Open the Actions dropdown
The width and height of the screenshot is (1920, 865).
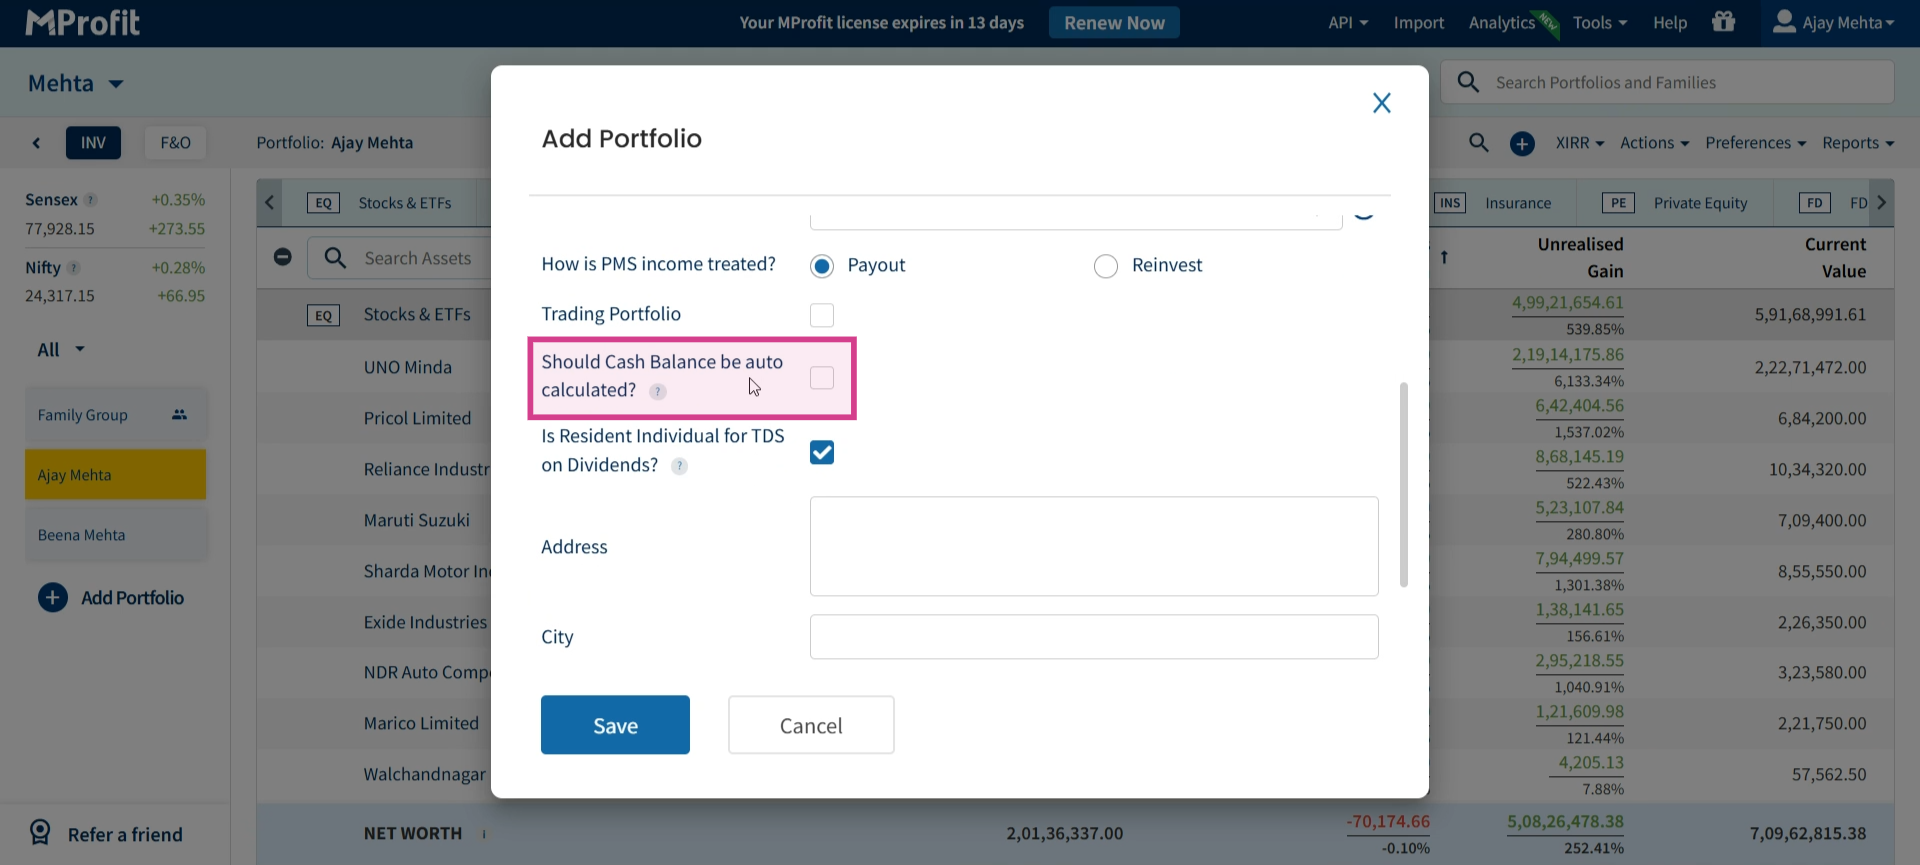tap(1655, 143)
